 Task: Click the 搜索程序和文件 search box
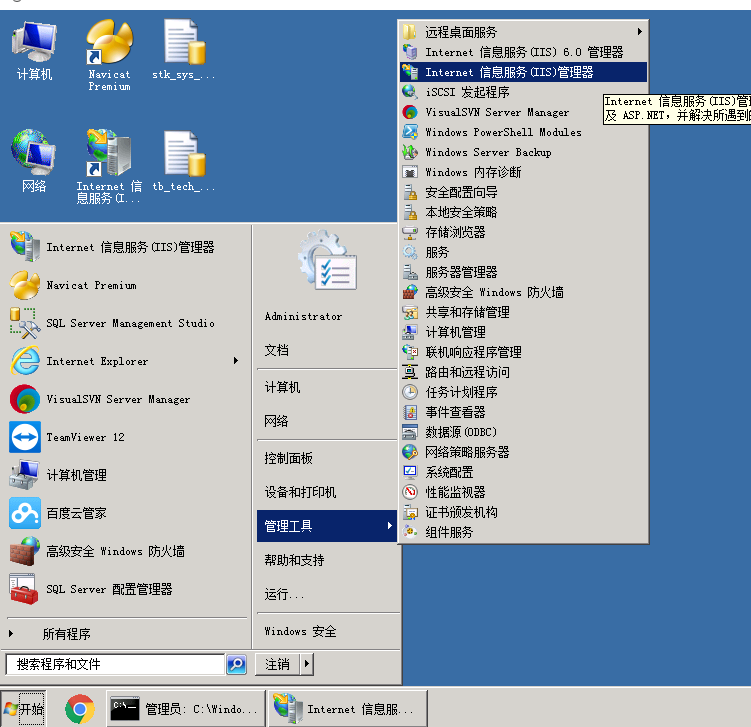(115, 664)
